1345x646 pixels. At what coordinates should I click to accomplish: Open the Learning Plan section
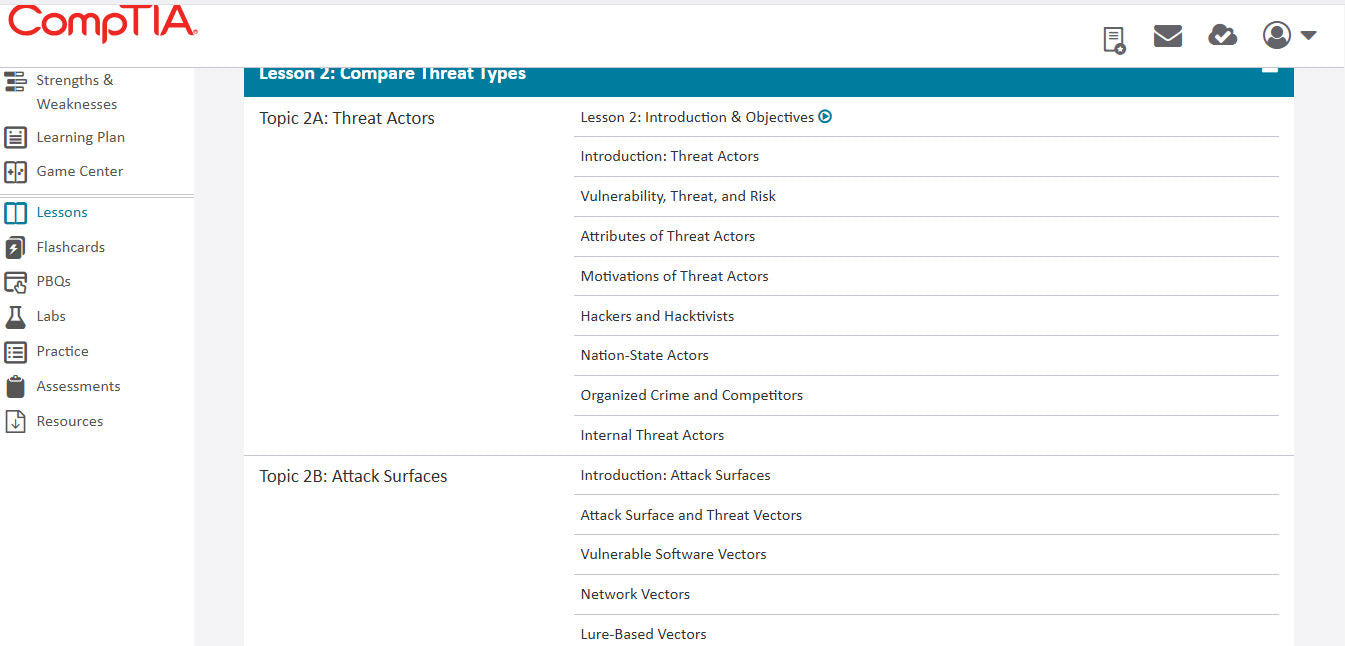coord(80,137)
